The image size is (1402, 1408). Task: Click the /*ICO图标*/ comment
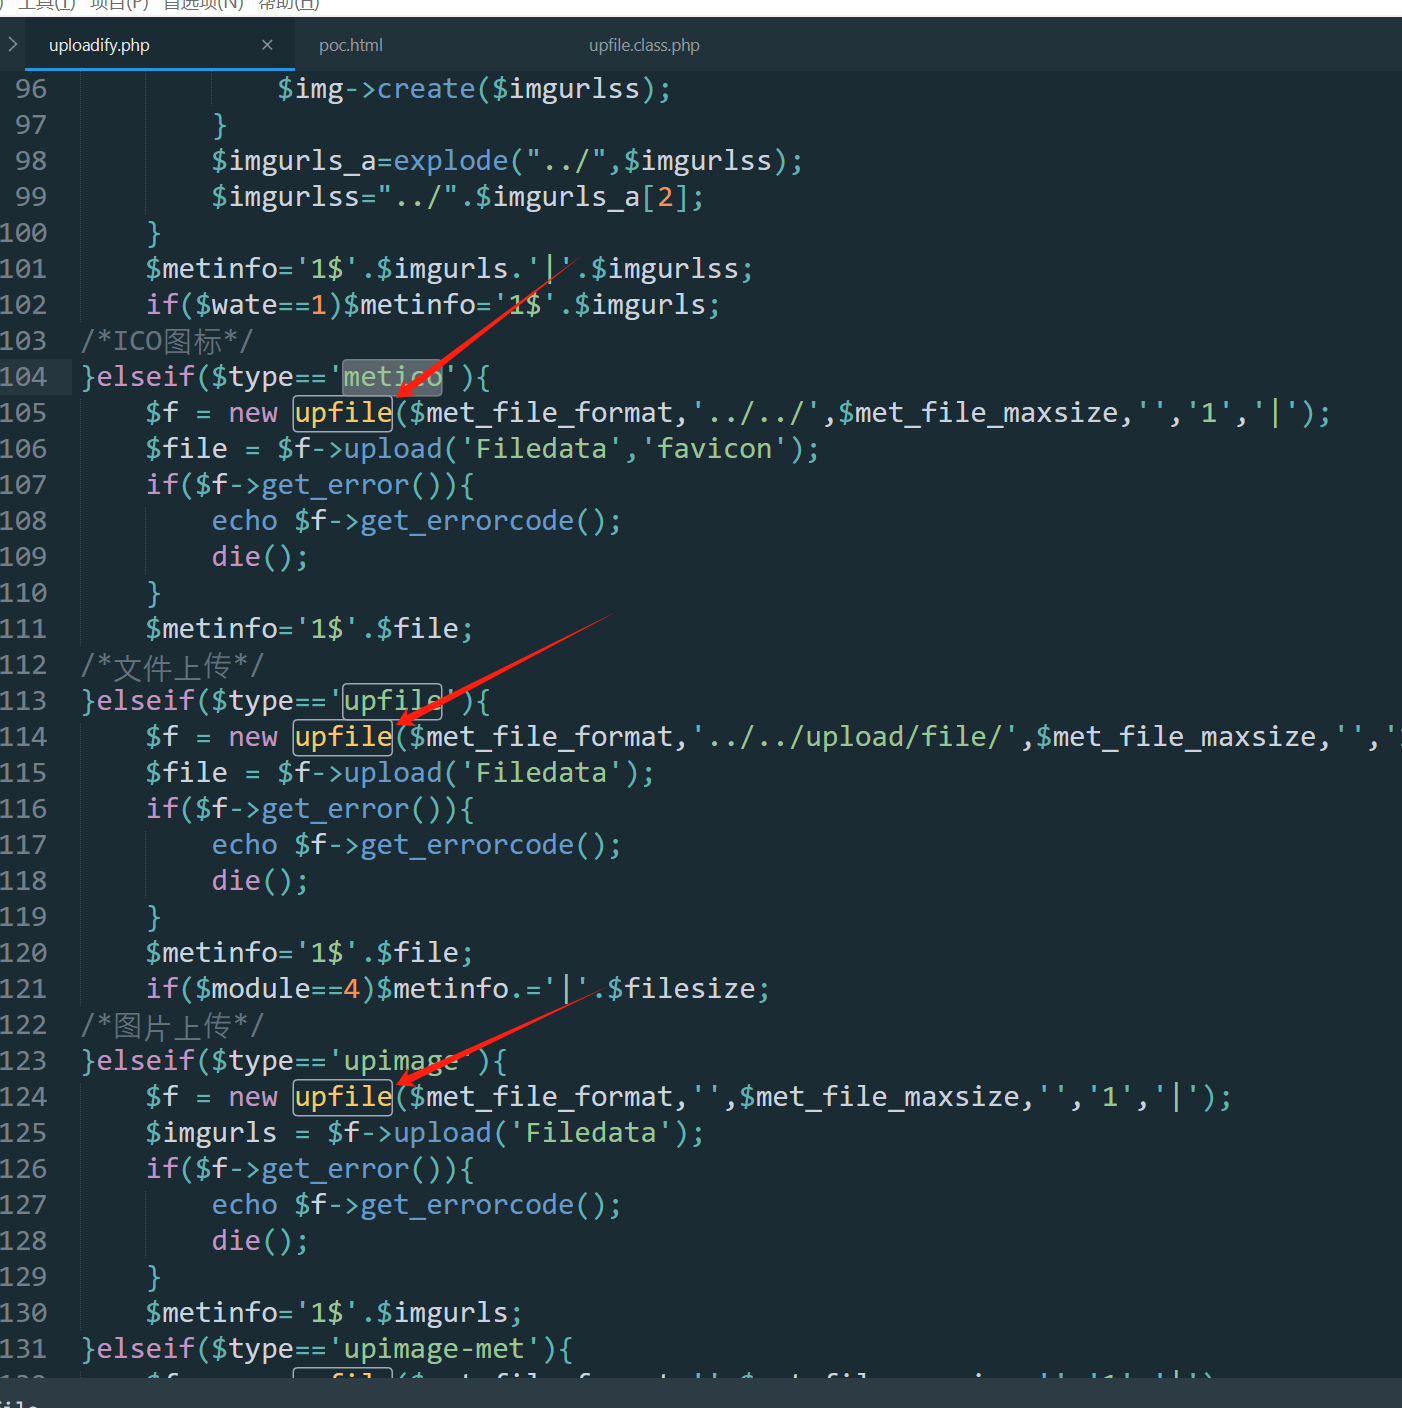167,341
